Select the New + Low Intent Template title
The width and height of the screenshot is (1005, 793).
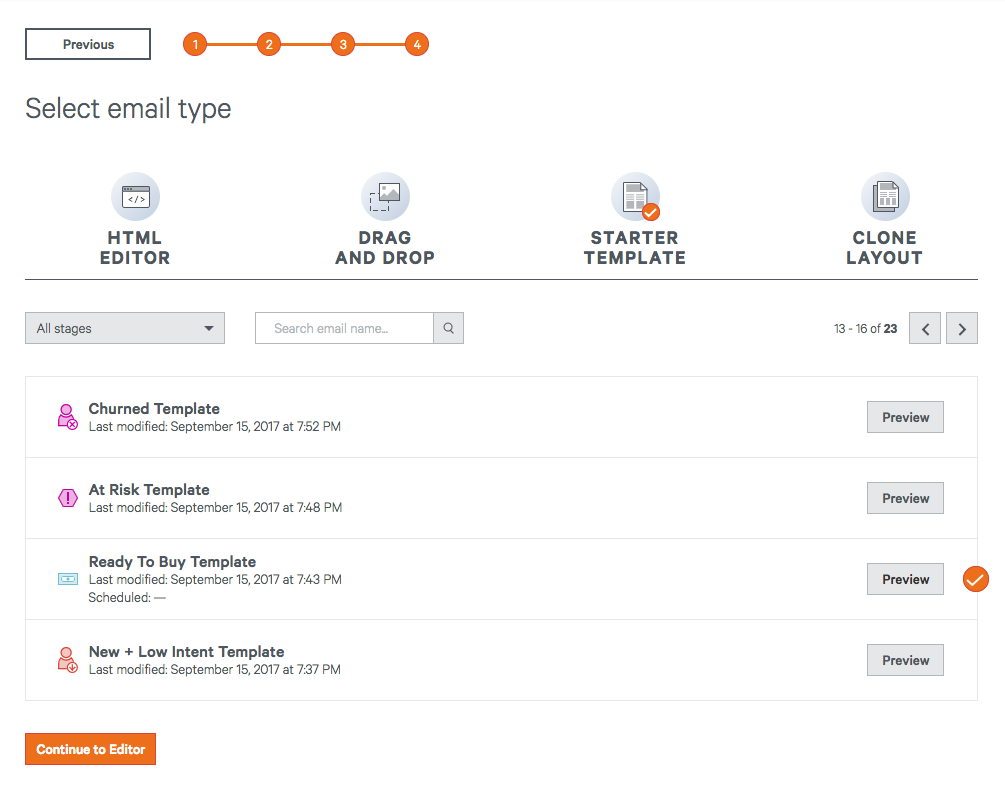click(x=187, y=651)
